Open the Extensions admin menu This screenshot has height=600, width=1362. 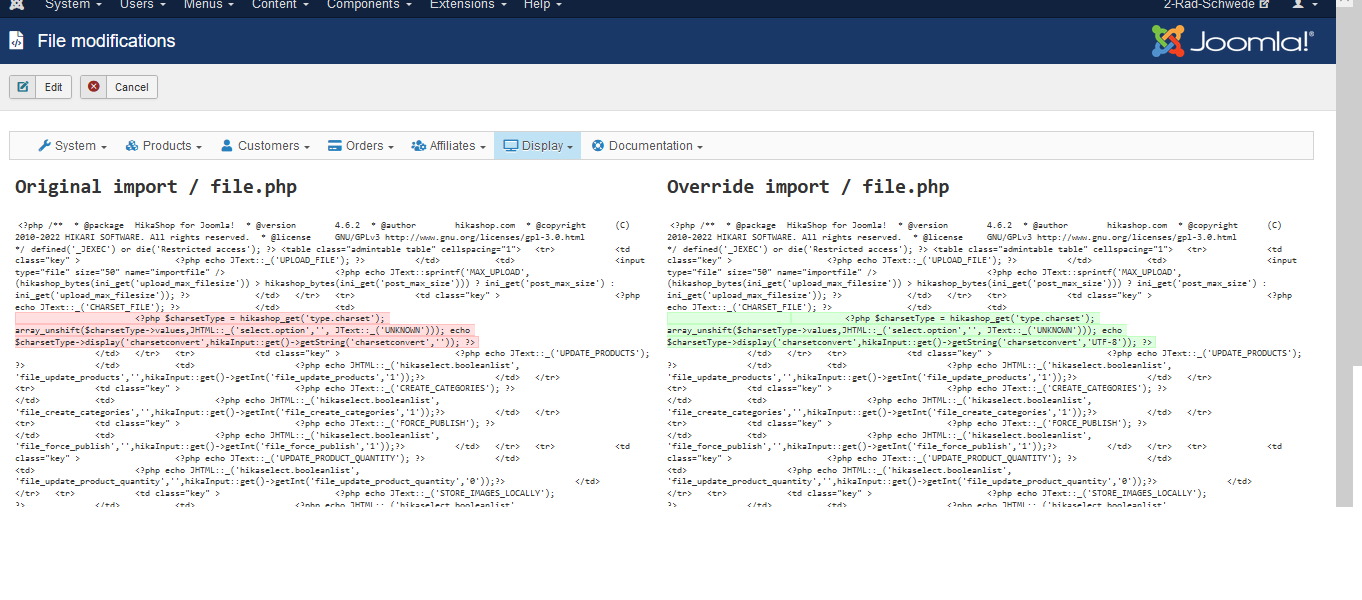pyautogui.click(x=467, y=5)
